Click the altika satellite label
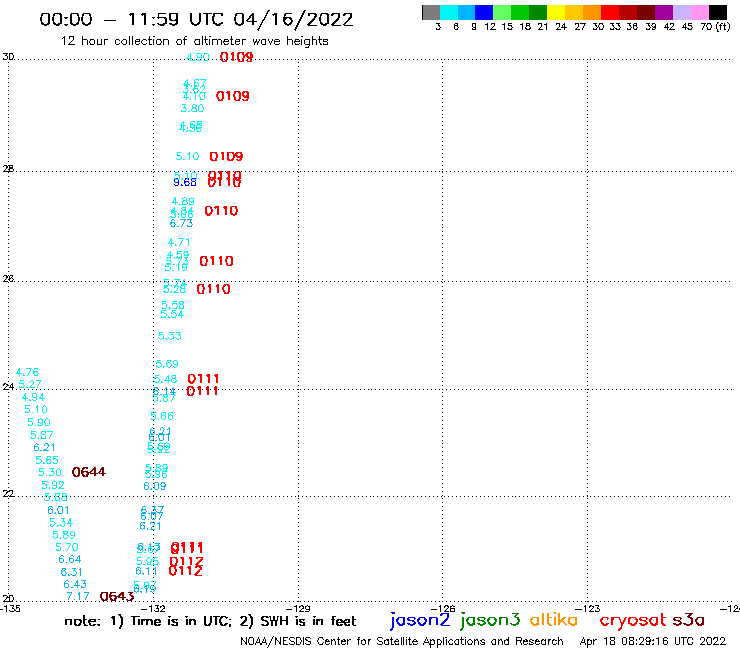The image size is (740, 650). point(554,620)
